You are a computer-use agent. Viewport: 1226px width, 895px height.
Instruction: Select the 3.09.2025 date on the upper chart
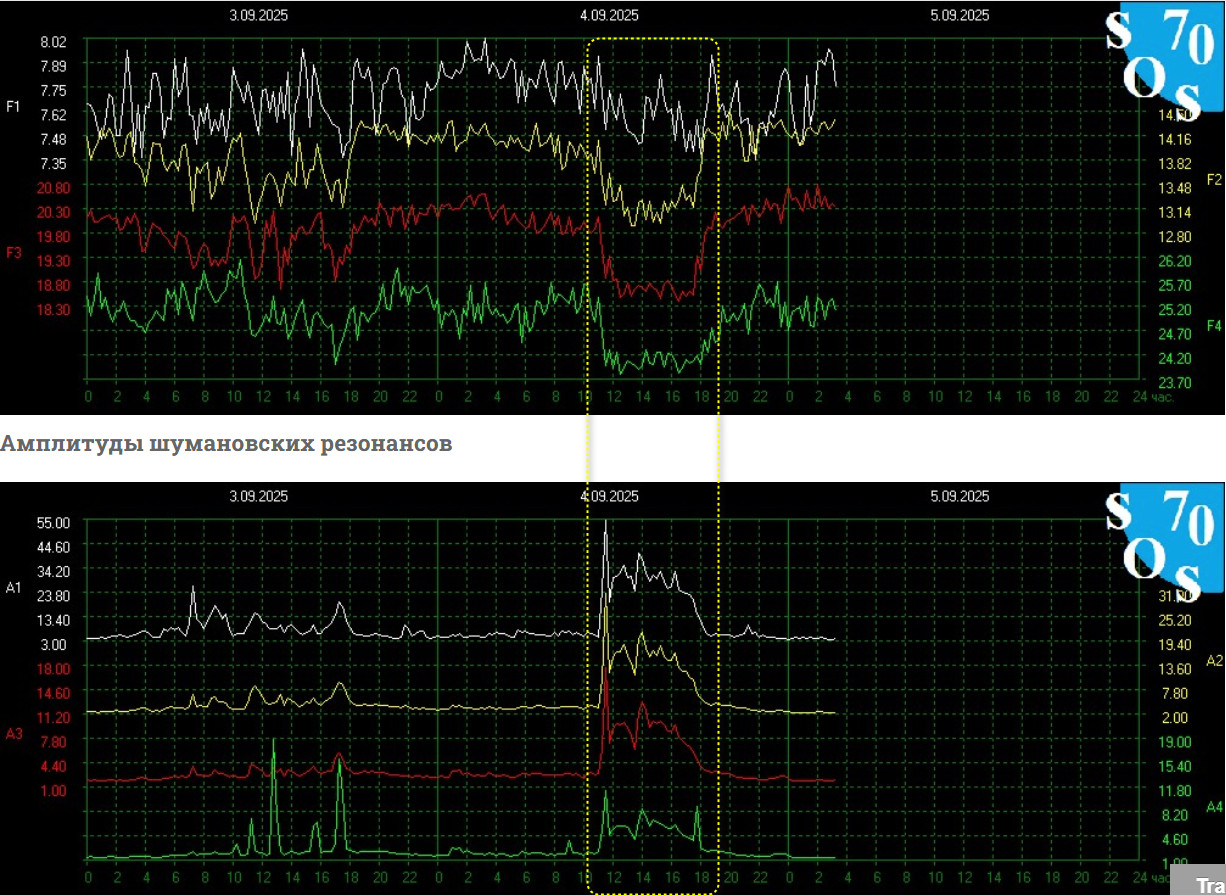pos(258,15)
